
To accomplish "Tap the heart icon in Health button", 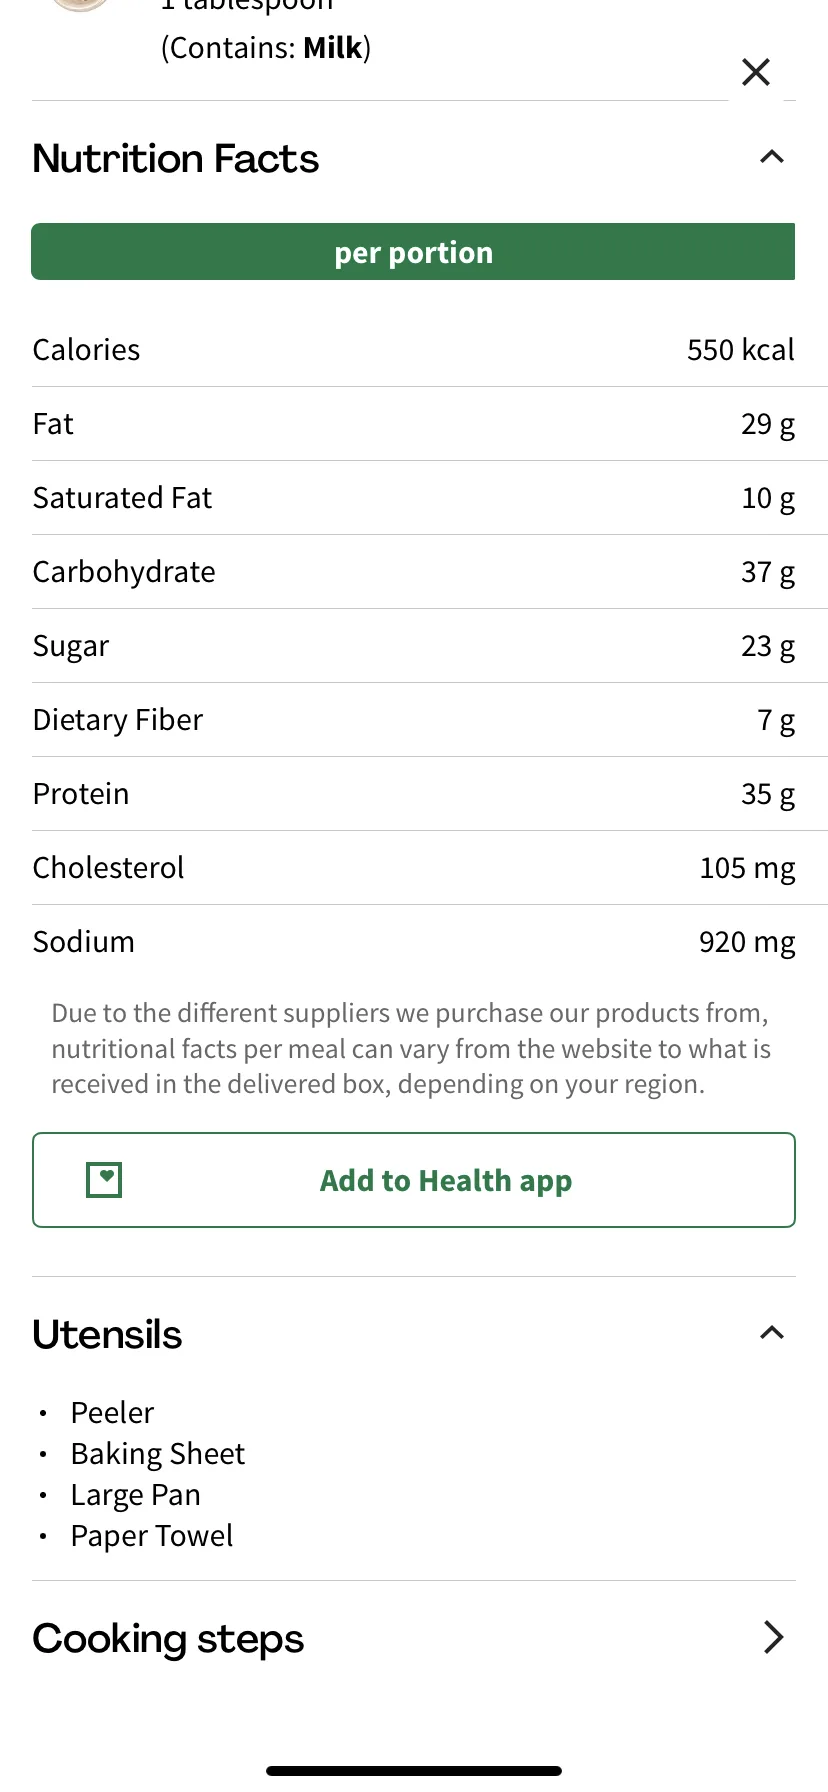I will point(104,1180).
